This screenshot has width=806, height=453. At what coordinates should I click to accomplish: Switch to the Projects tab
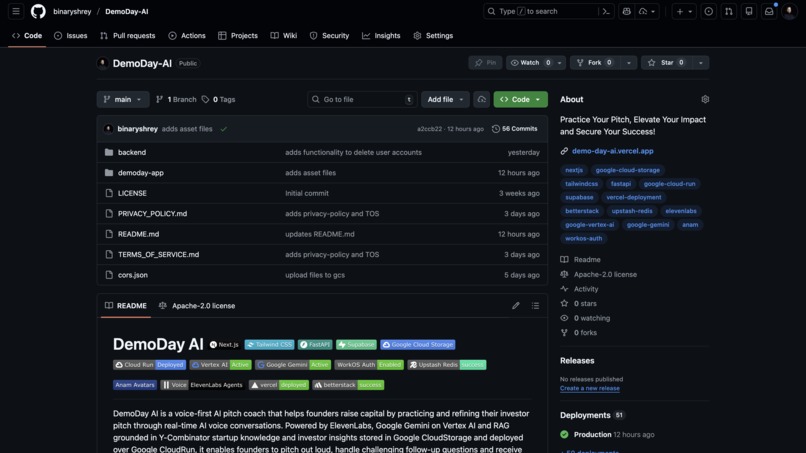coord(237,35)
